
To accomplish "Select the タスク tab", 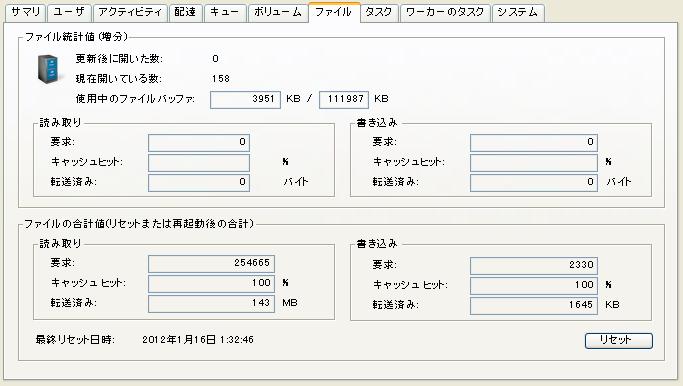I will pos(379,12).
